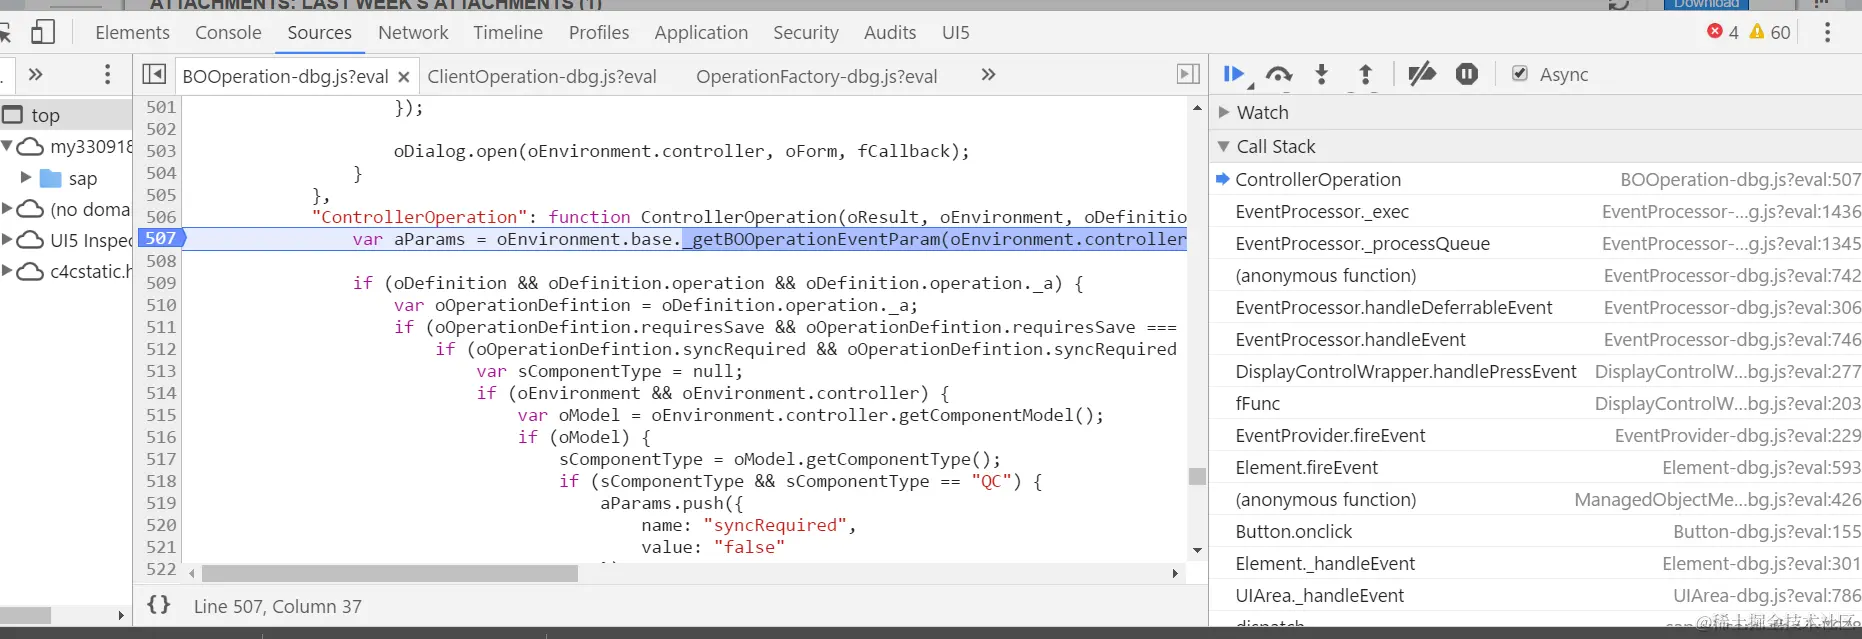Hide debugger sidebar toggle
1862x639 pixels.
point(1187,74)
